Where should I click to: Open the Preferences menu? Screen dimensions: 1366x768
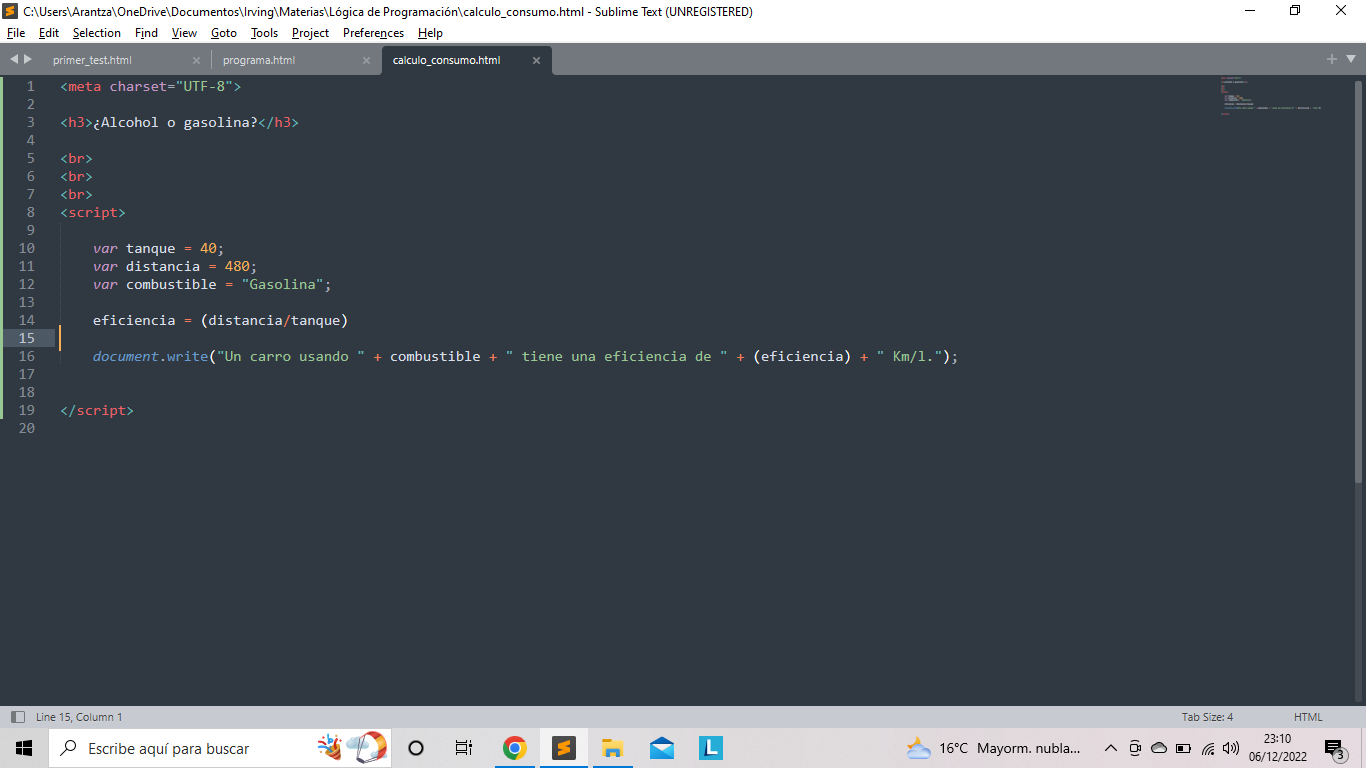[374, 33]
